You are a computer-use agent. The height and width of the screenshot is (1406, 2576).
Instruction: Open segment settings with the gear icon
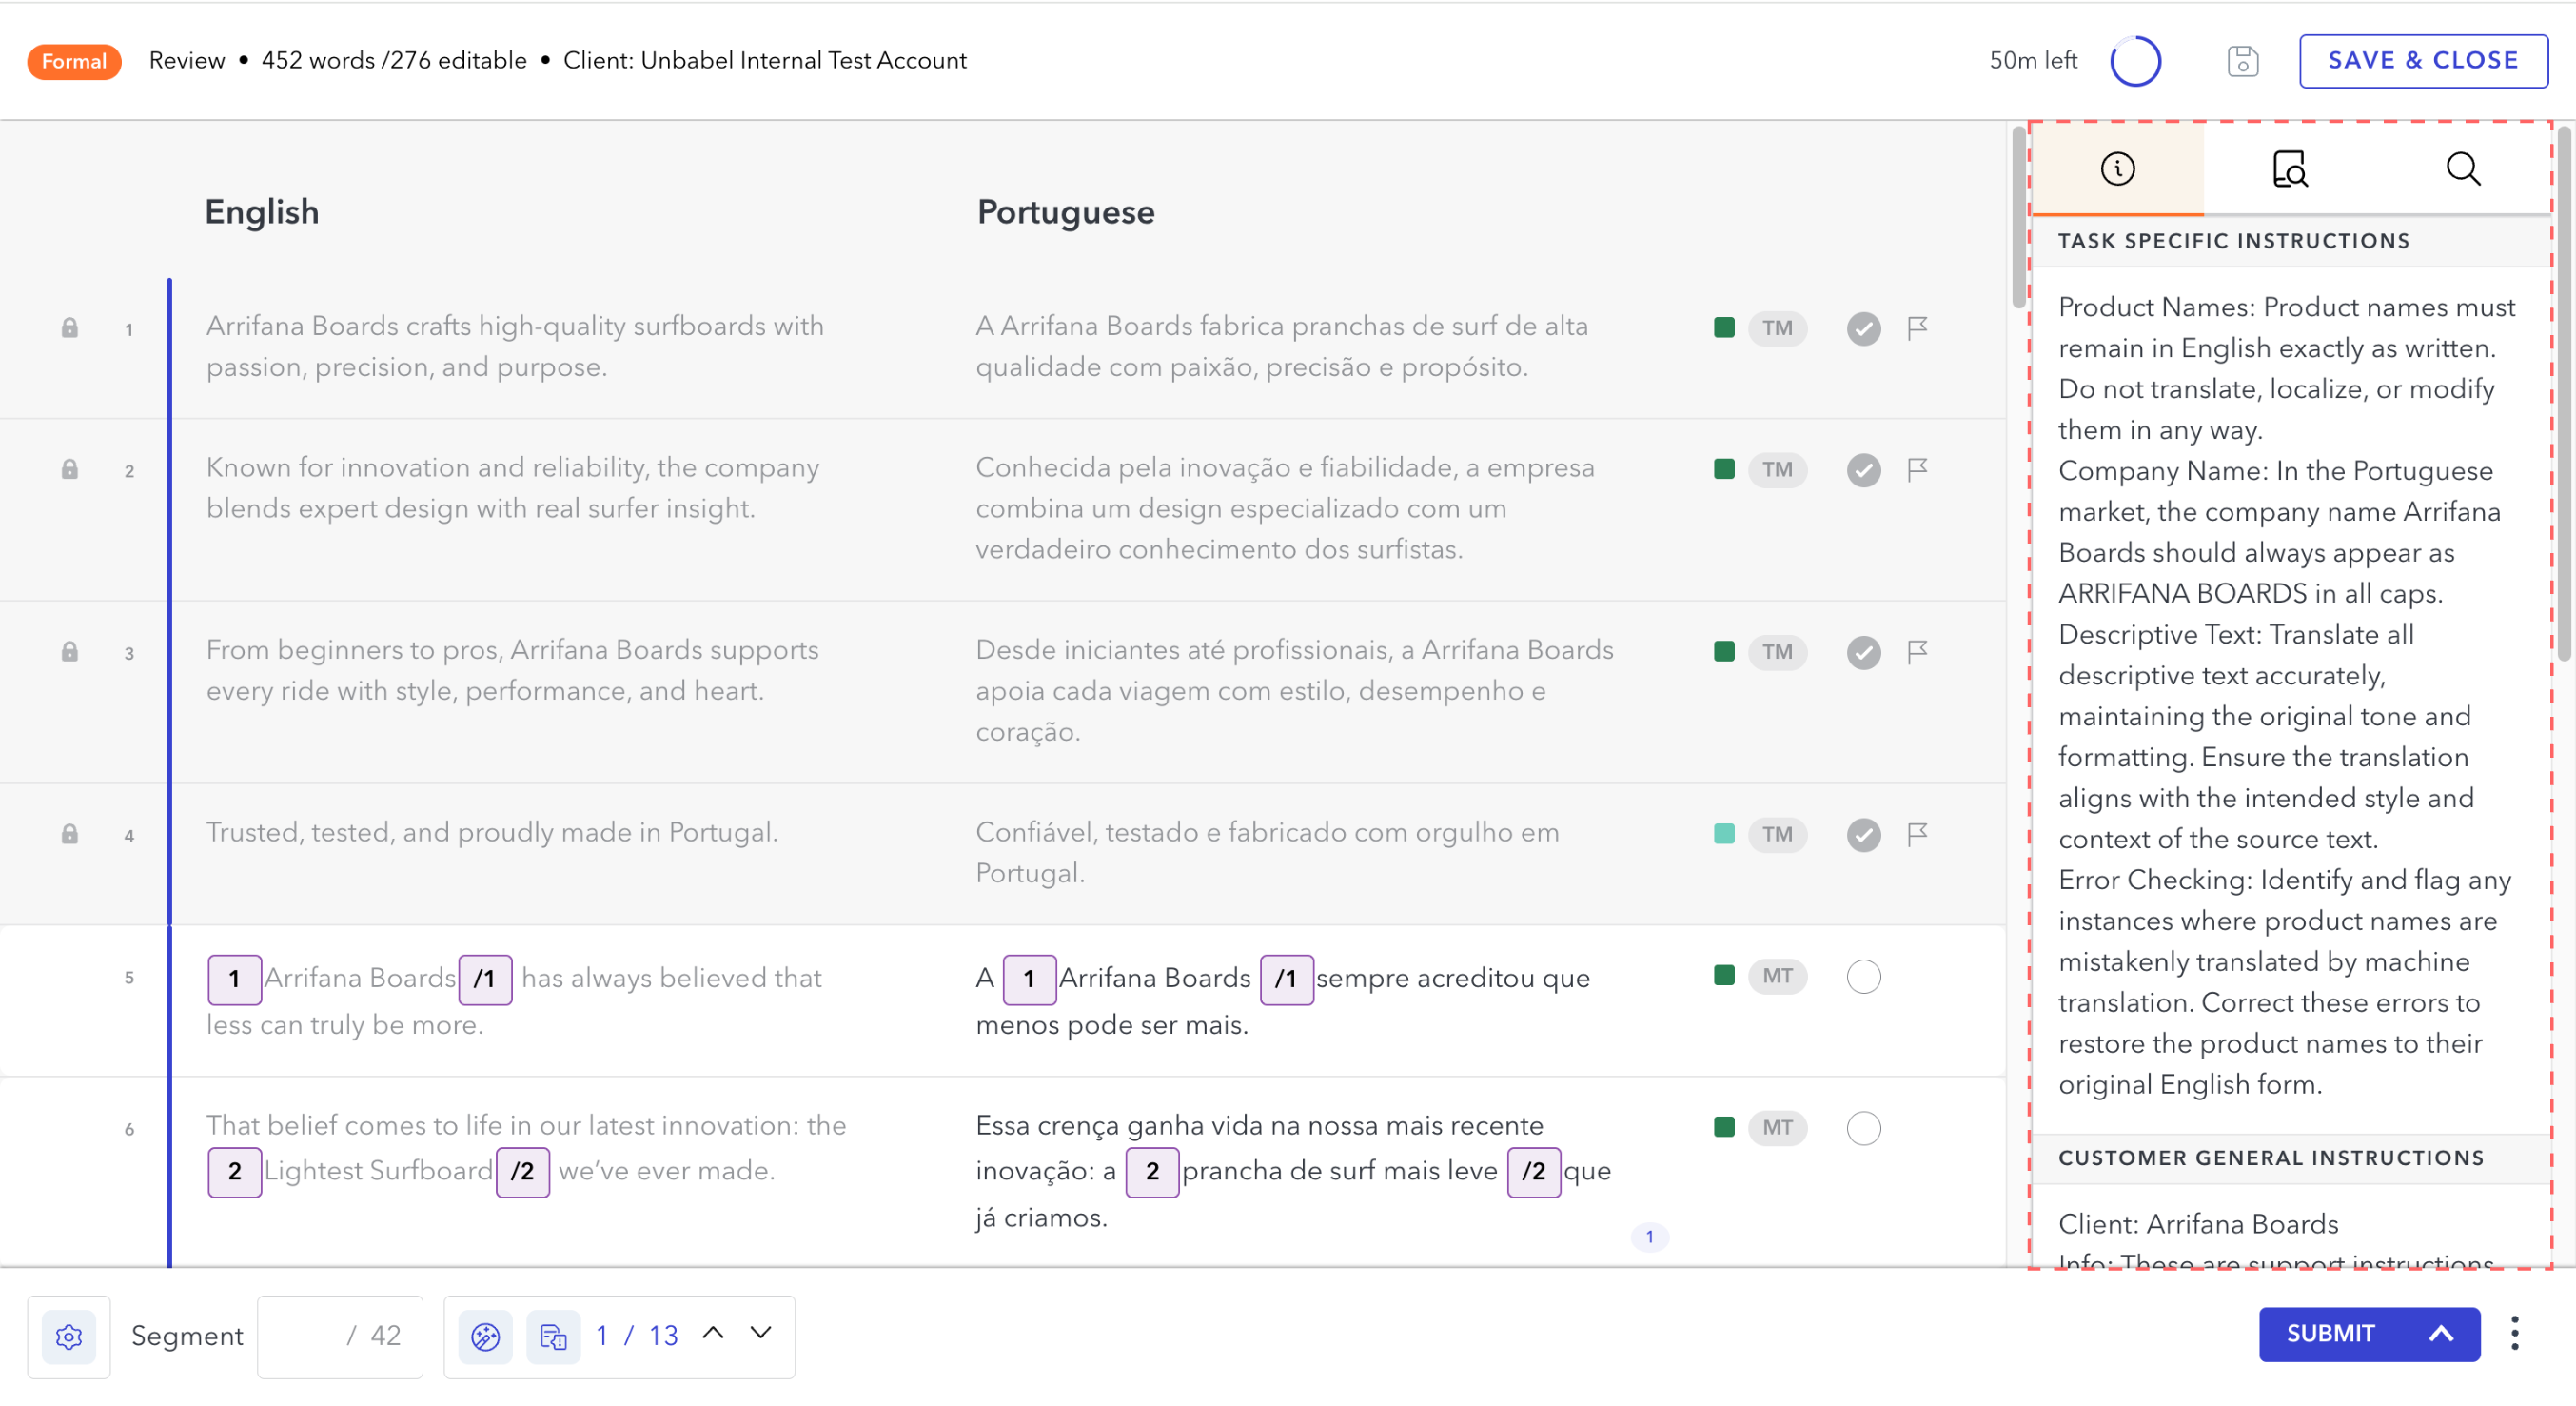point(68,1335)
